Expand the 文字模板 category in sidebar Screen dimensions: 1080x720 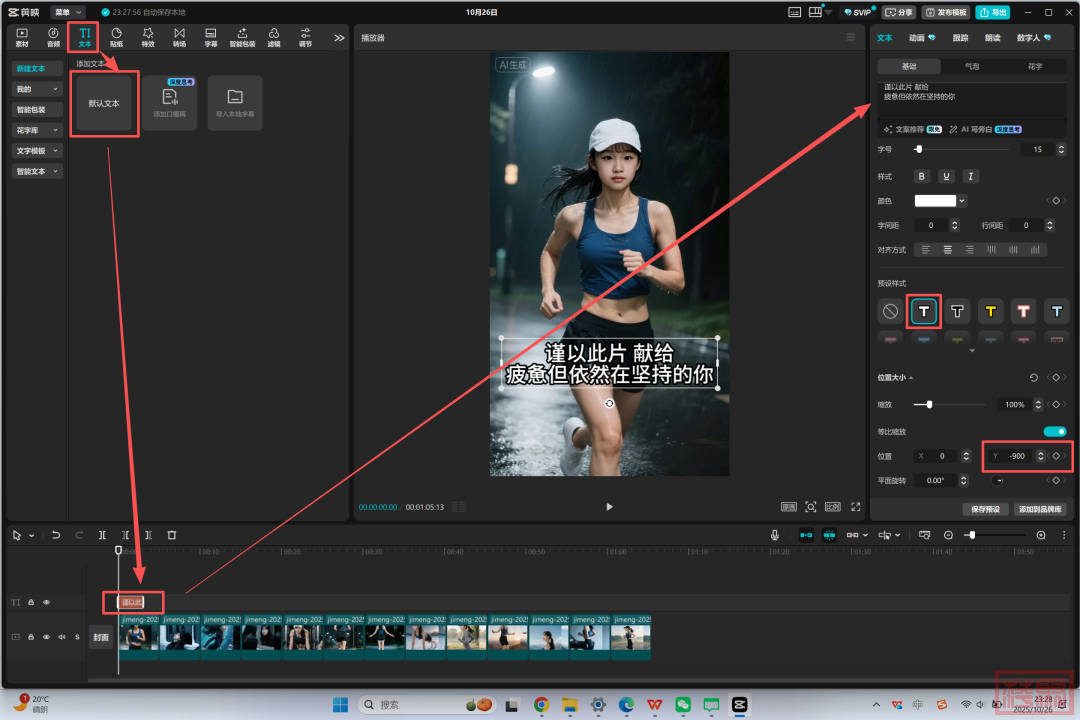tap(37, 151)
